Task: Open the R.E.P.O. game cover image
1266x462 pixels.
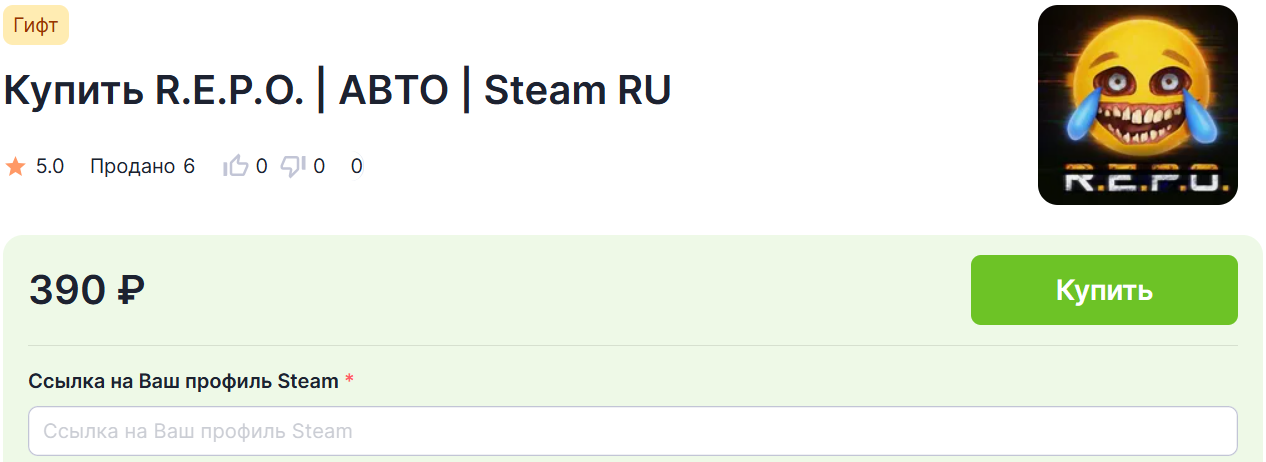Action: (x=1138, y=105)
